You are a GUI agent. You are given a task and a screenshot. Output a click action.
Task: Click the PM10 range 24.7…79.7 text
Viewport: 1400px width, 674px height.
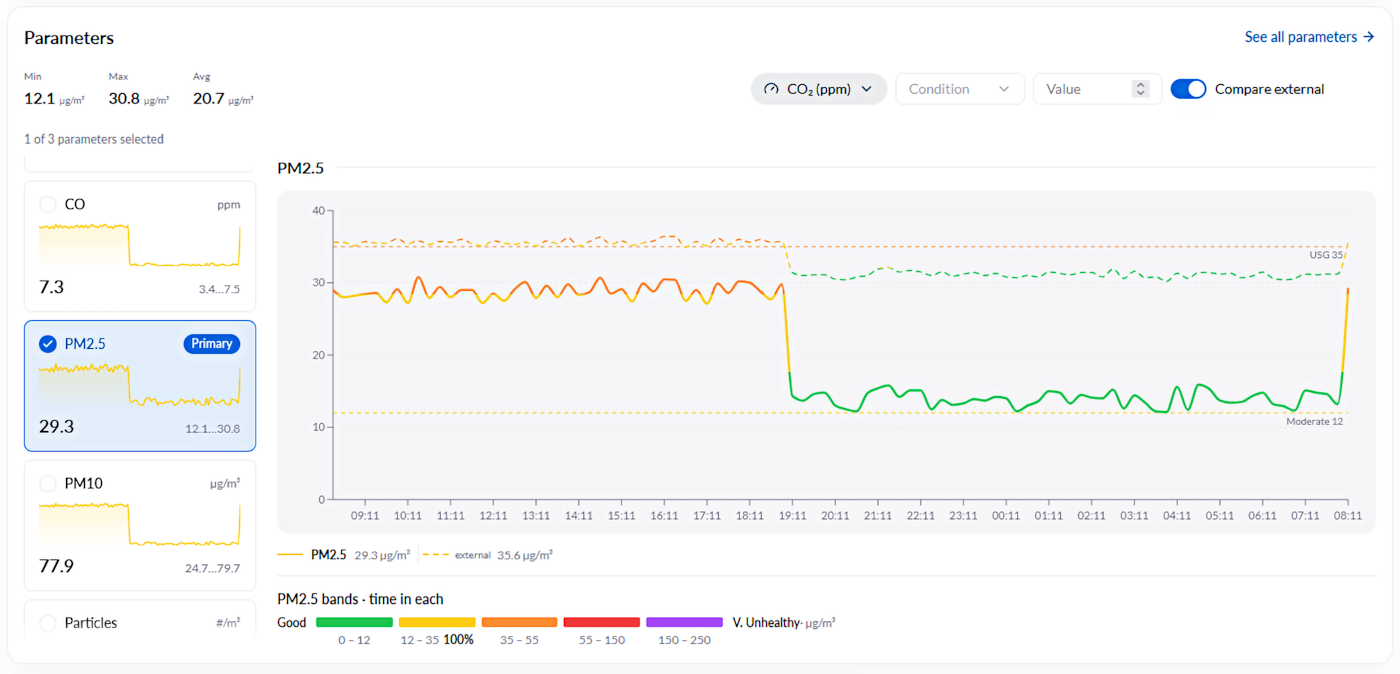click(x=213, y=569)
